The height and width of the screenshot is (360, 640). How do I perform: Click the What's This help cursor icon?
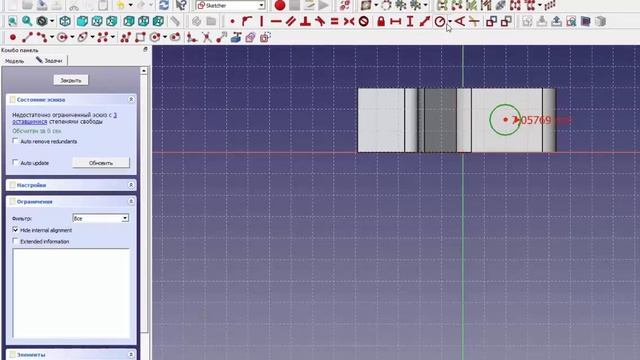(x=181, y=5)
